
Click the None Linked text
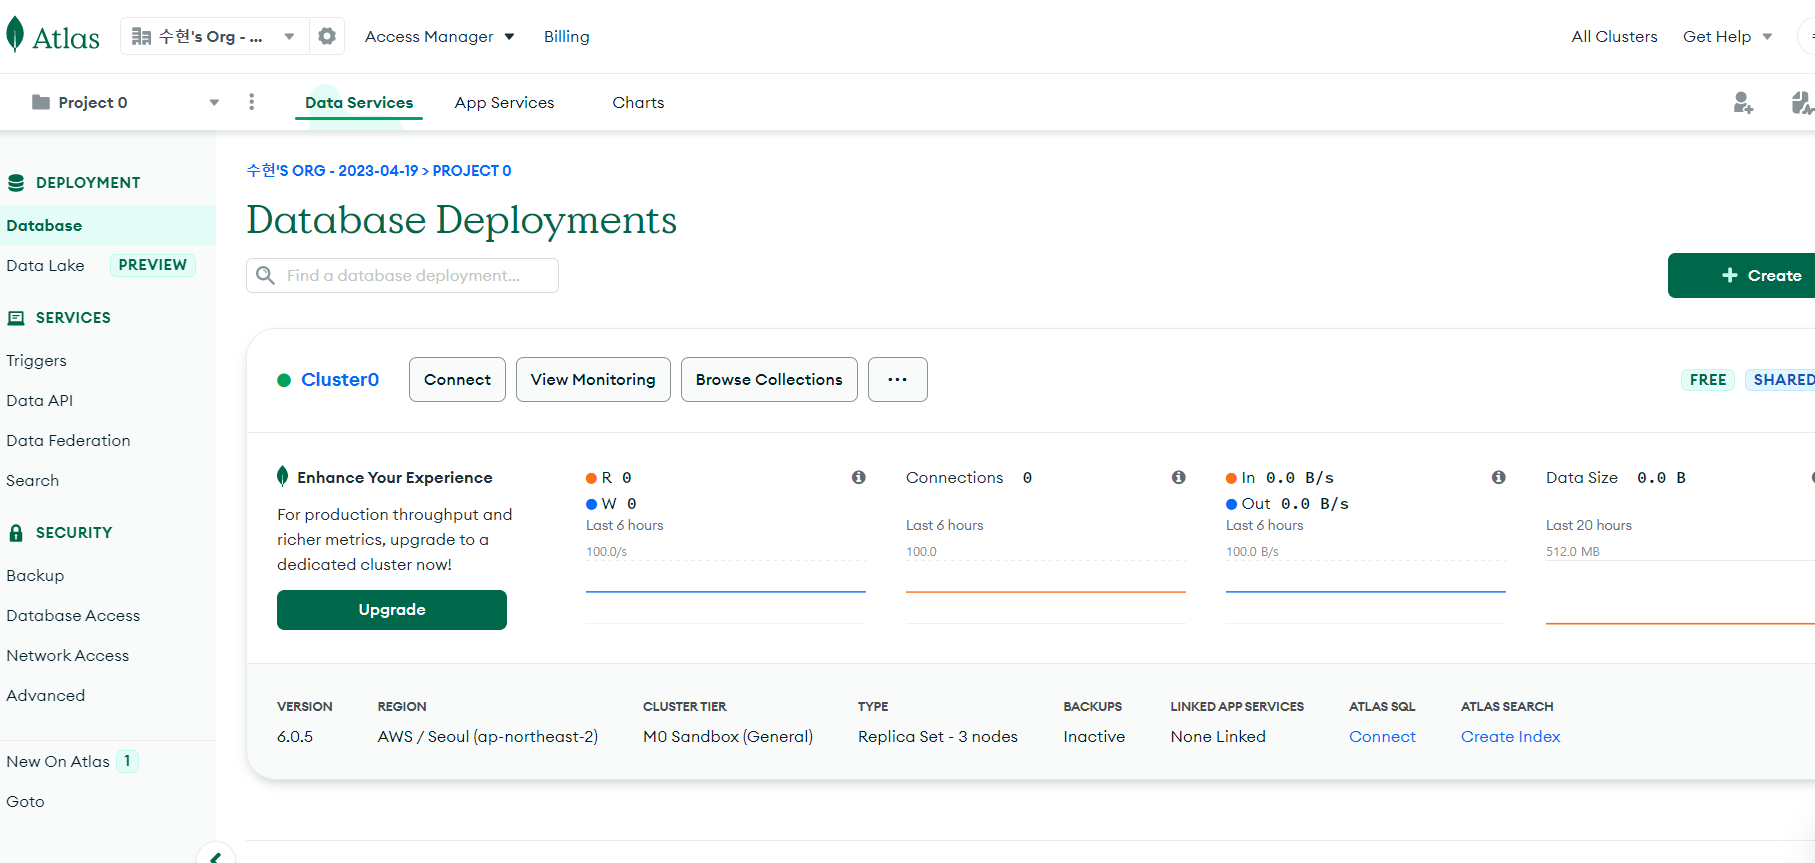(x=1218, y=736)
